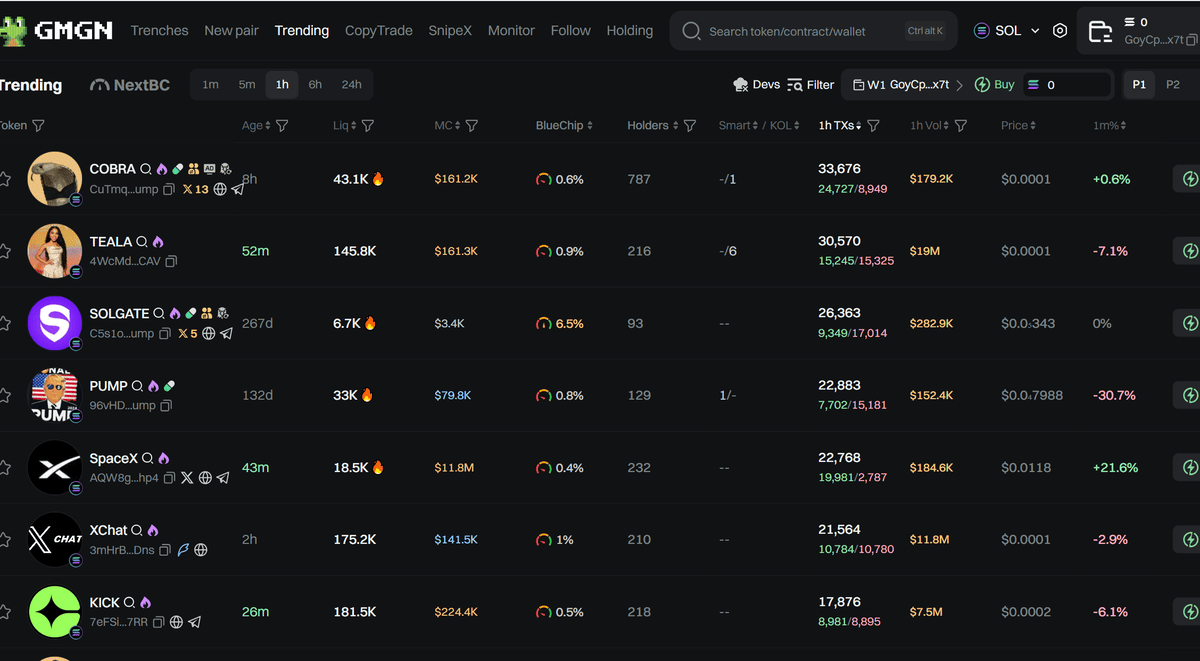Image resolution: width=1200 pixels, height=661 pixels.
Task: Open the wallet icon in header
Action: 1100,32
